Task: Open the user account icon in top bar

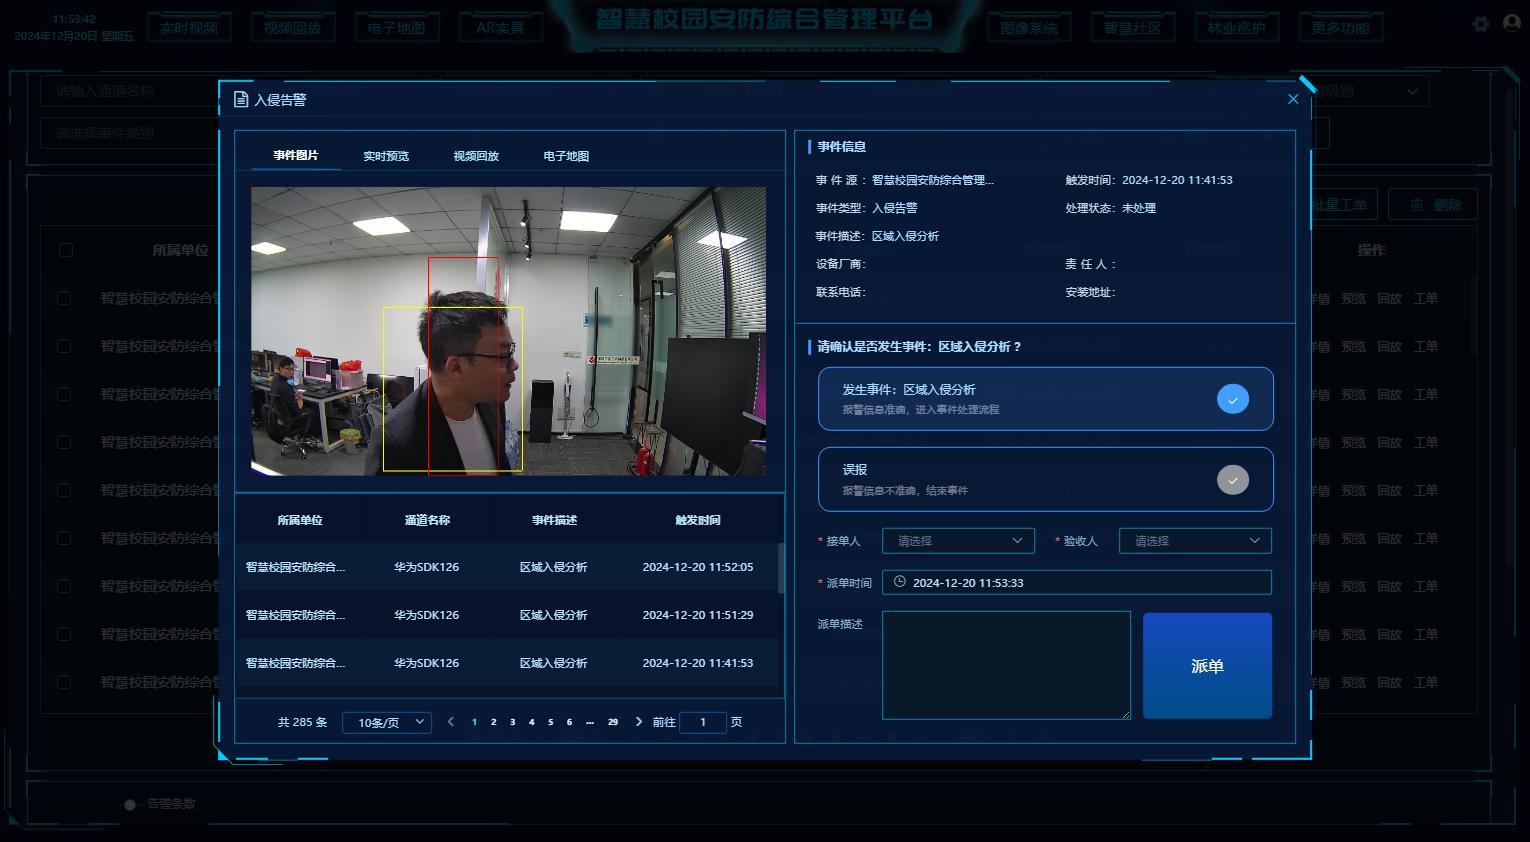Action: [1511, 23]
